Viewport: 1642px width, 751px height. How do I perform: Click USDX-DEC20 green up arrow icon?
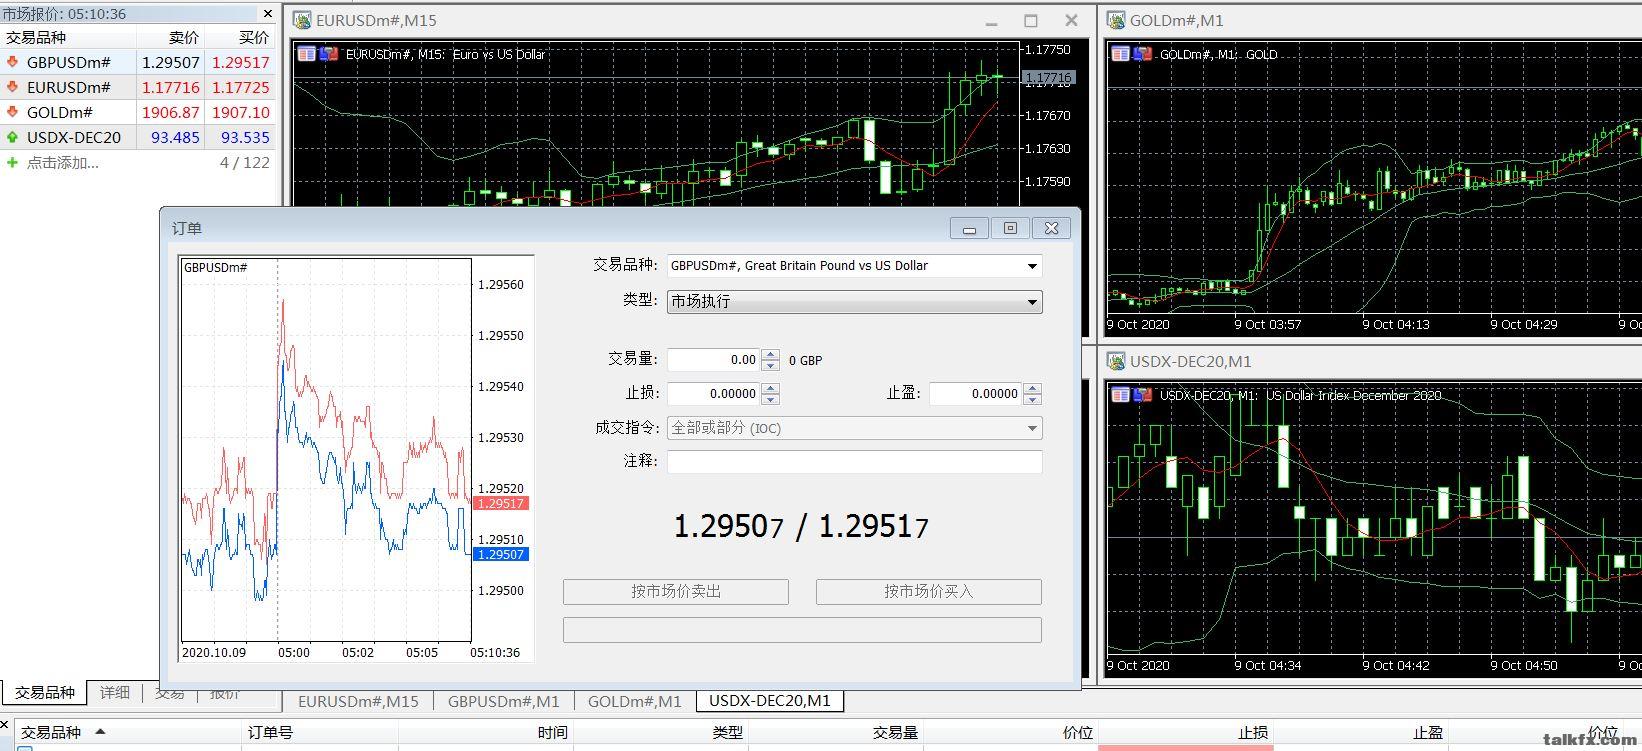[12, 137]
